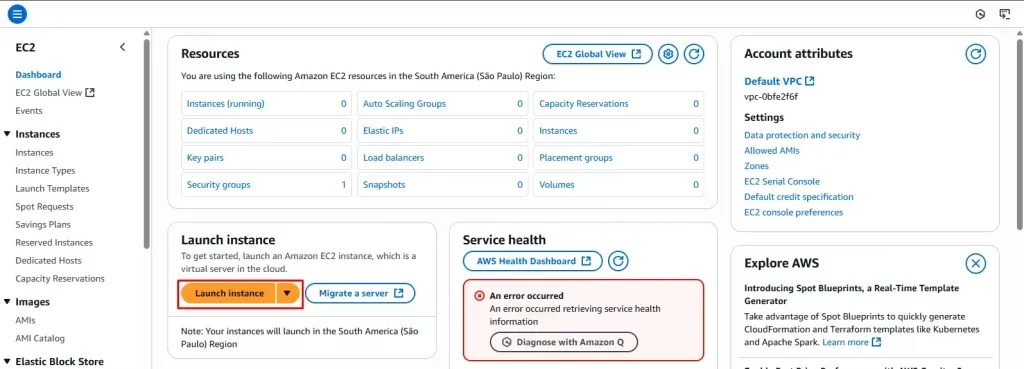Click Diagnose with Amazon Q button
Image resolution: width=1024 pixels, height=369 pixels.
[564, 342]
